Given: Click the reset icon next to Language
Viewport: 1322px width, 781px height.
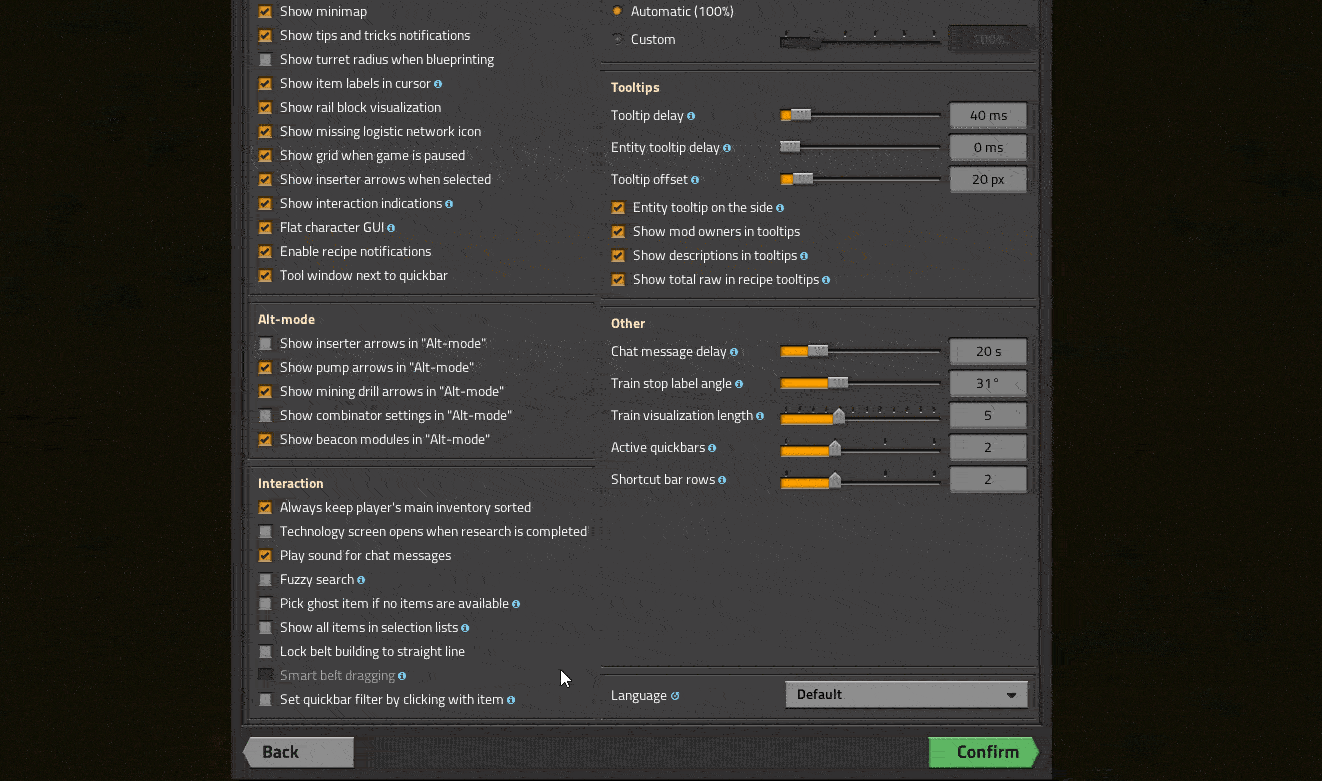Looking at the screenshot, I should [675, 696].
